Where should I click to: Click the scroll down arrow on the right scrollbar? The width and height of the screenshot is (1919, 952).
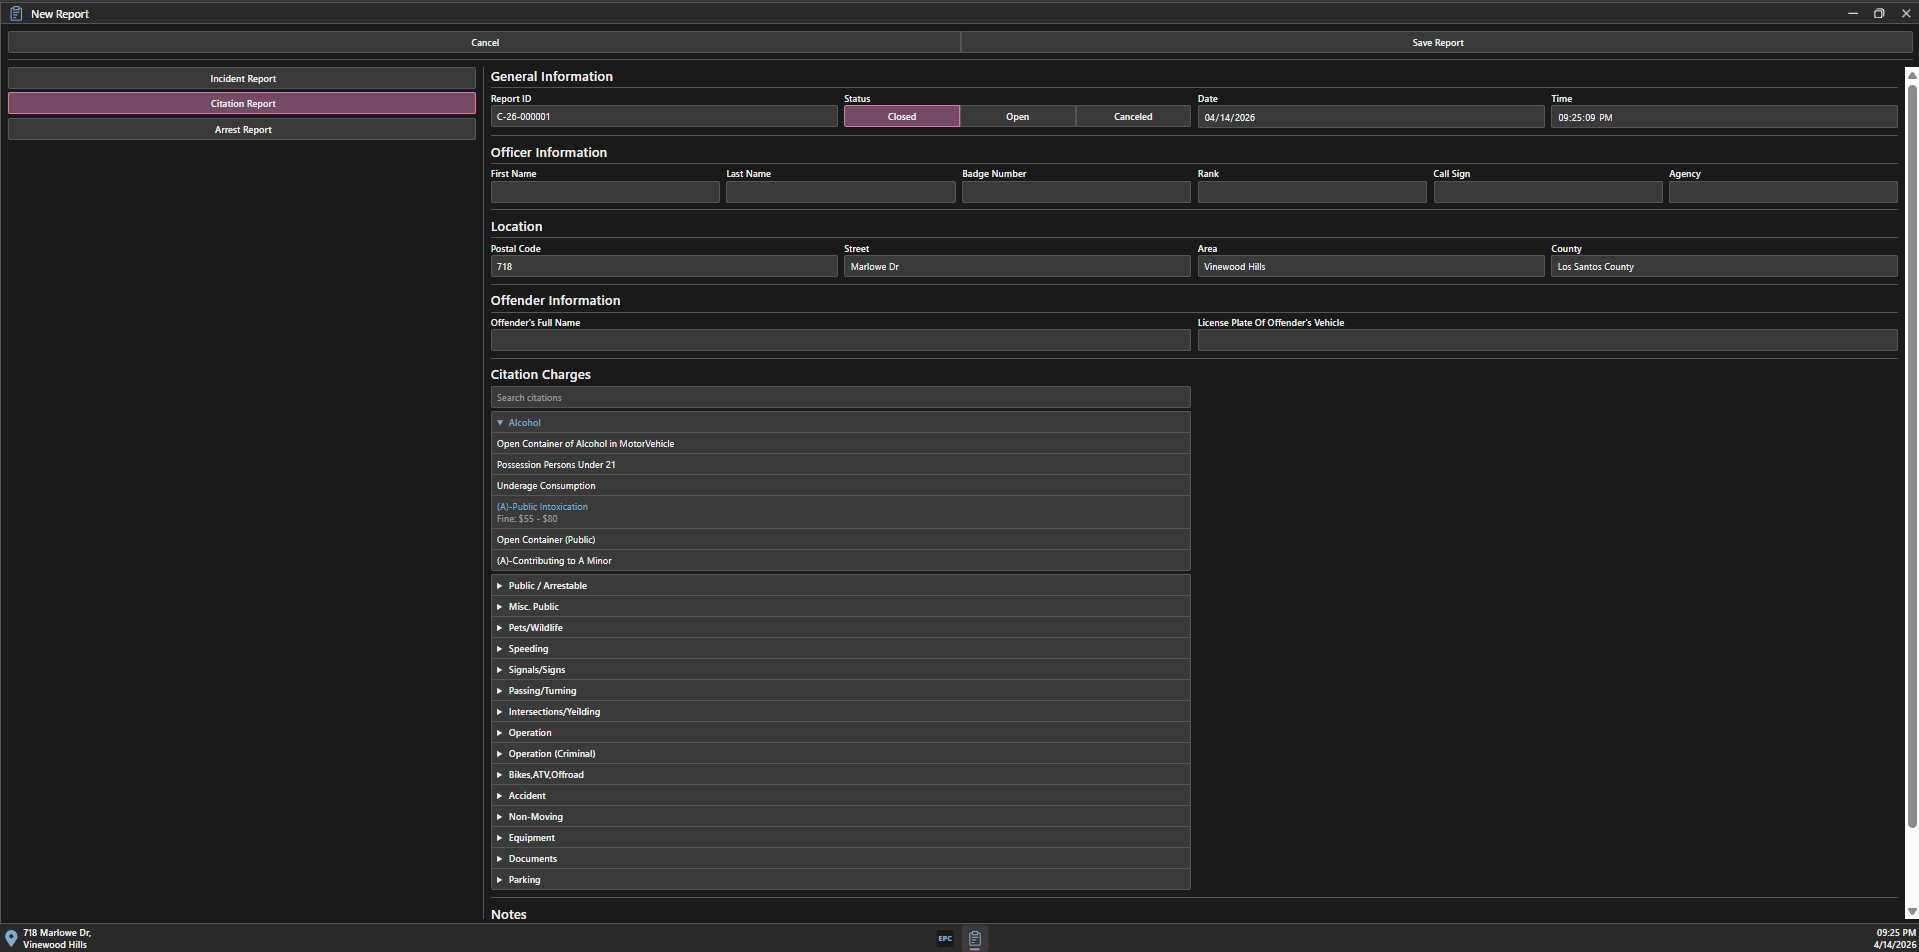click(1911, 911)
